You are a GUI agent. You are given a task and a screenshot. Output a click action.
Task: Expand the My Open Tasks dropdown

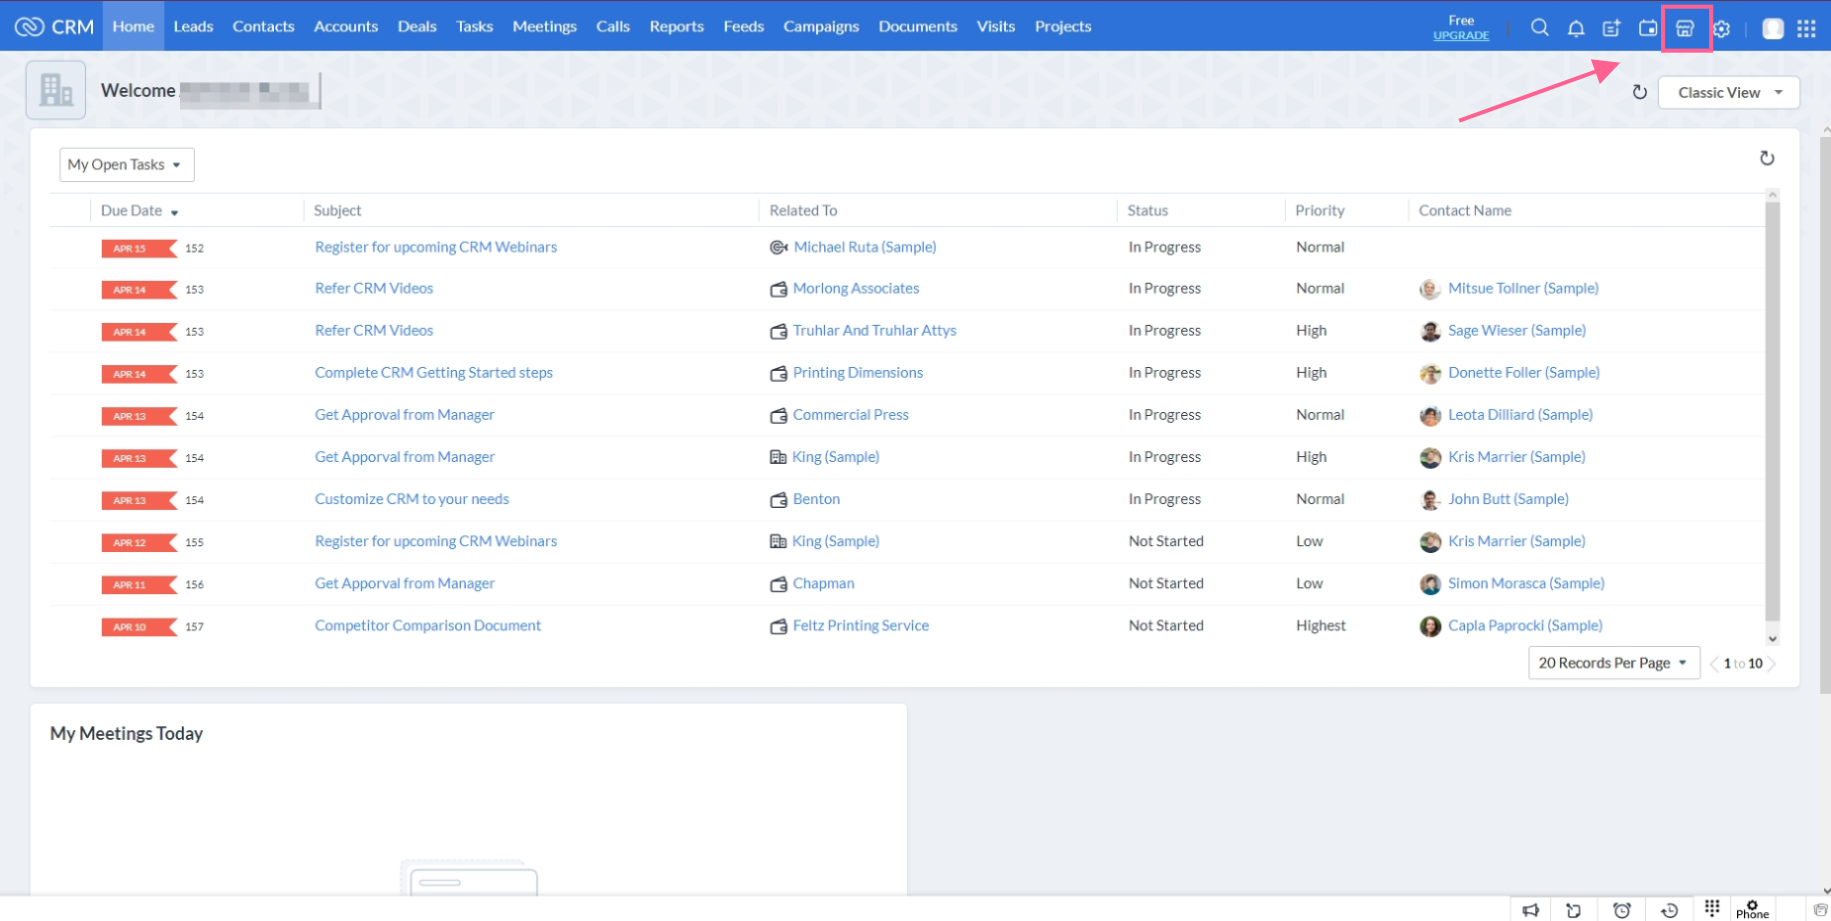(x=127, y=165)
